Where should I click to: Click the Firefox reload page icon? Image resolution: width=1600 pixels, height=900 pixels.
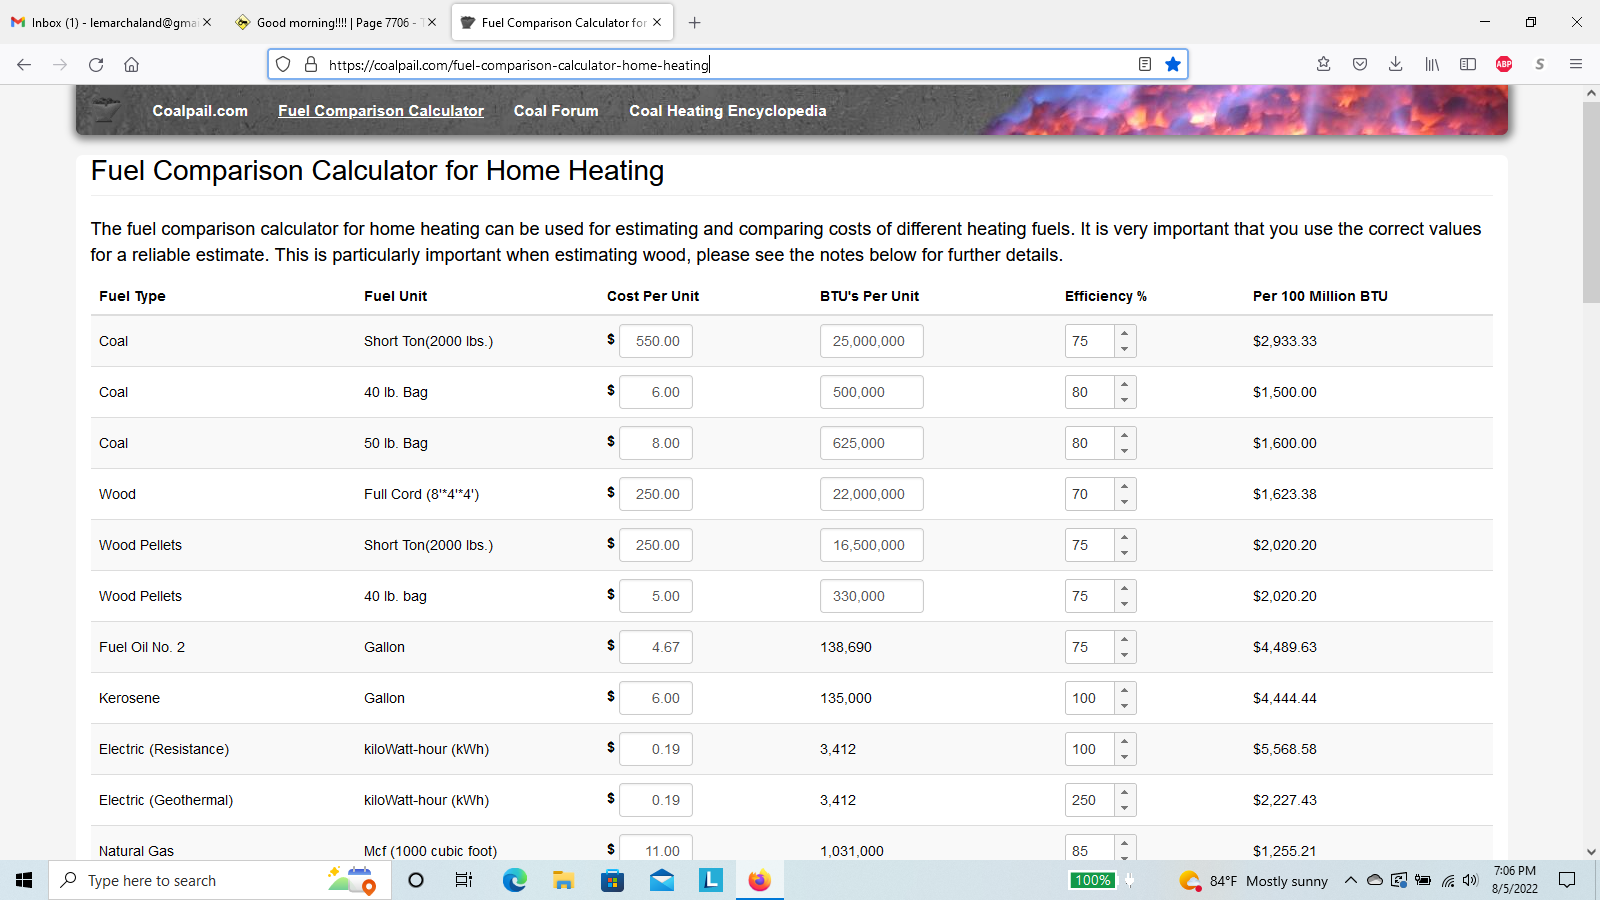tap(96, 65)
